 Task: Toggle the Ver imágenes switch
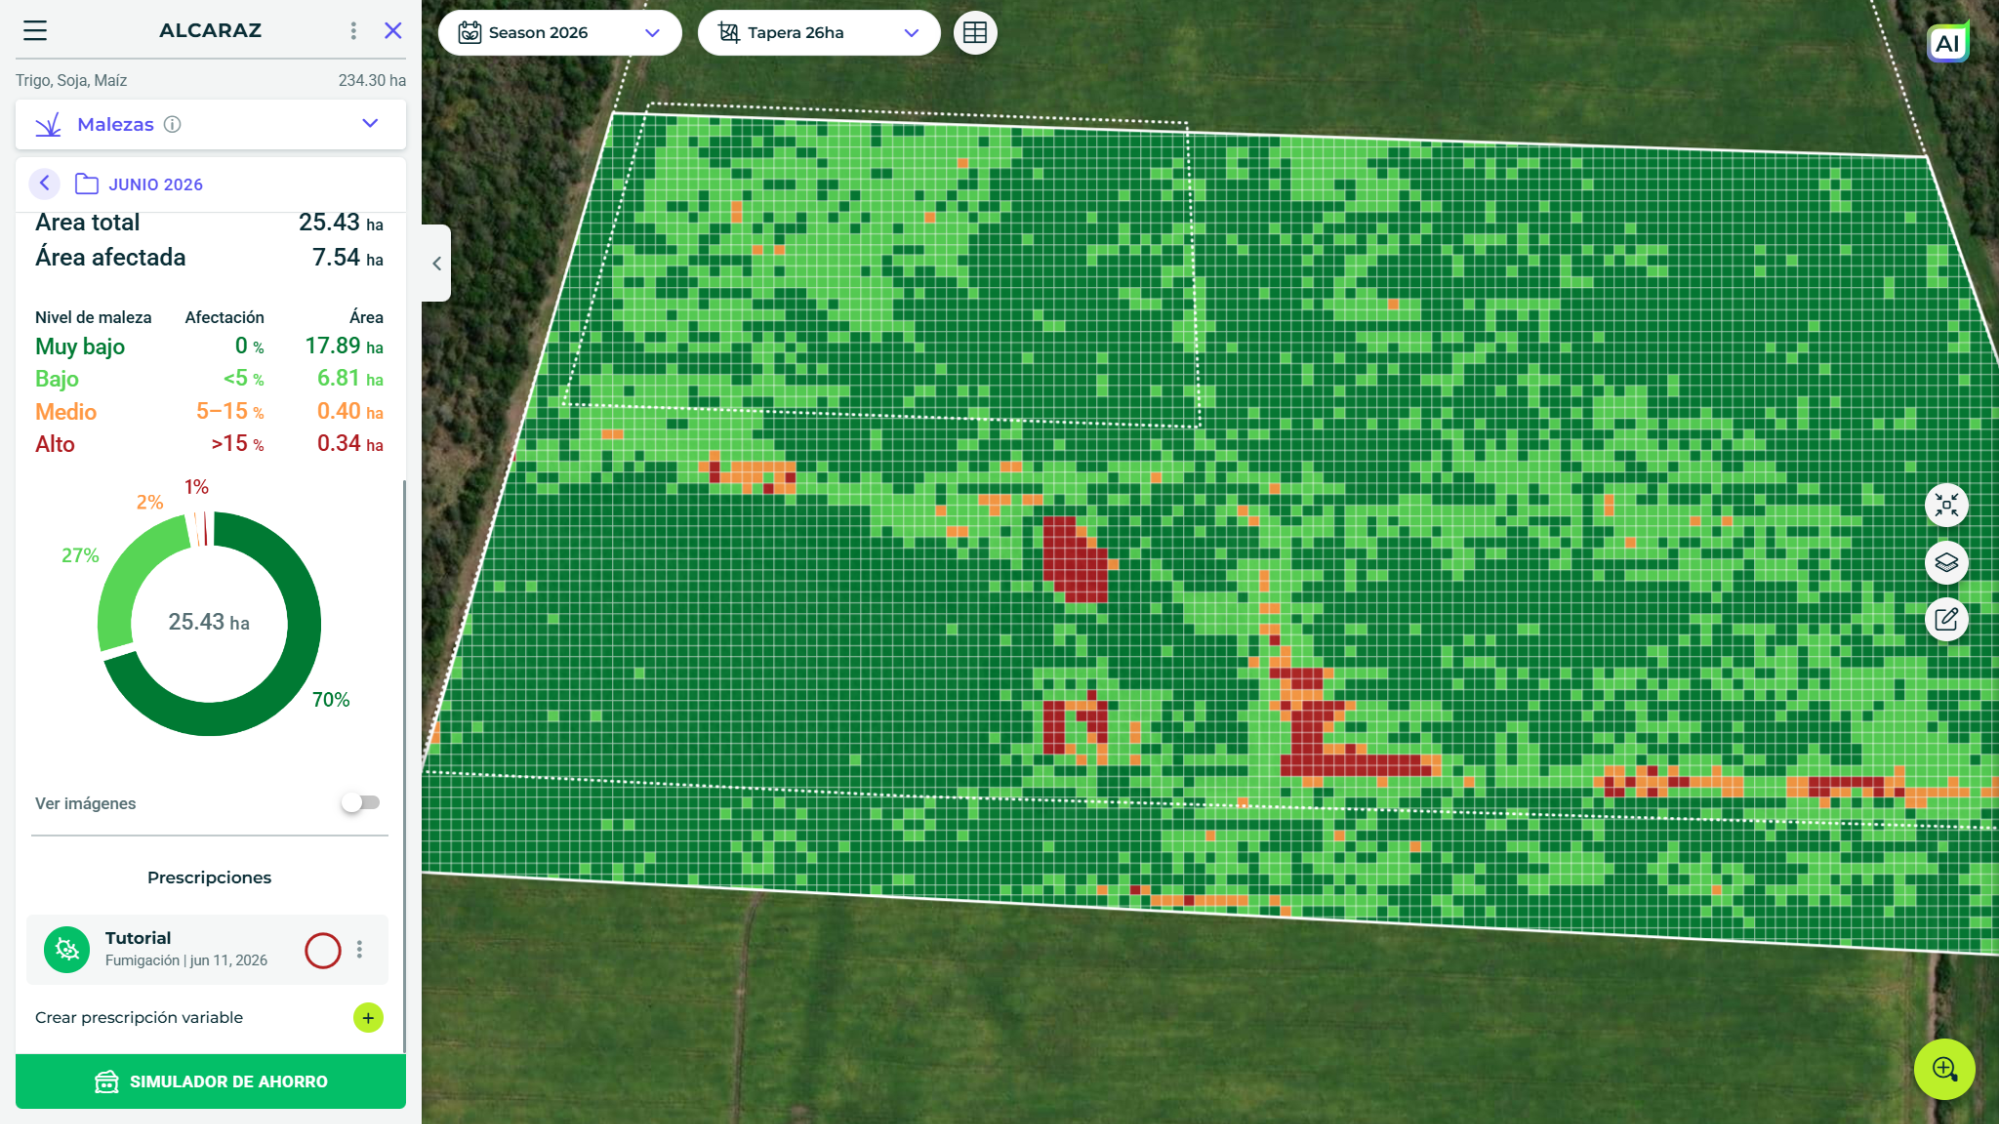(x=360, y=803)
